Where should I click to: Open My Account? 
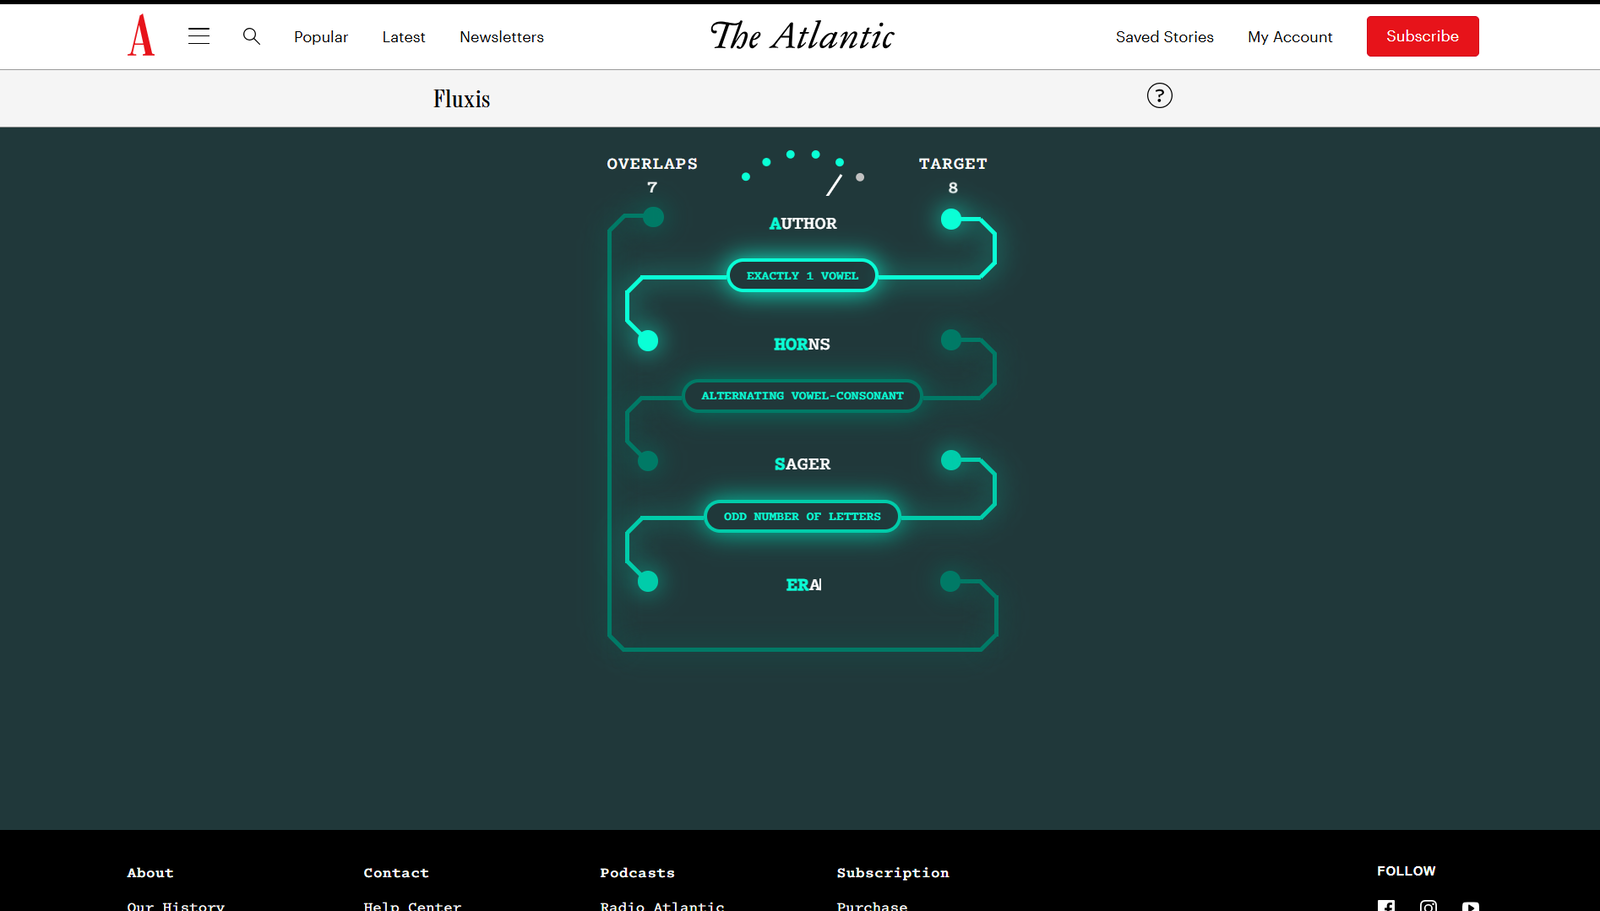(1290, 37)
